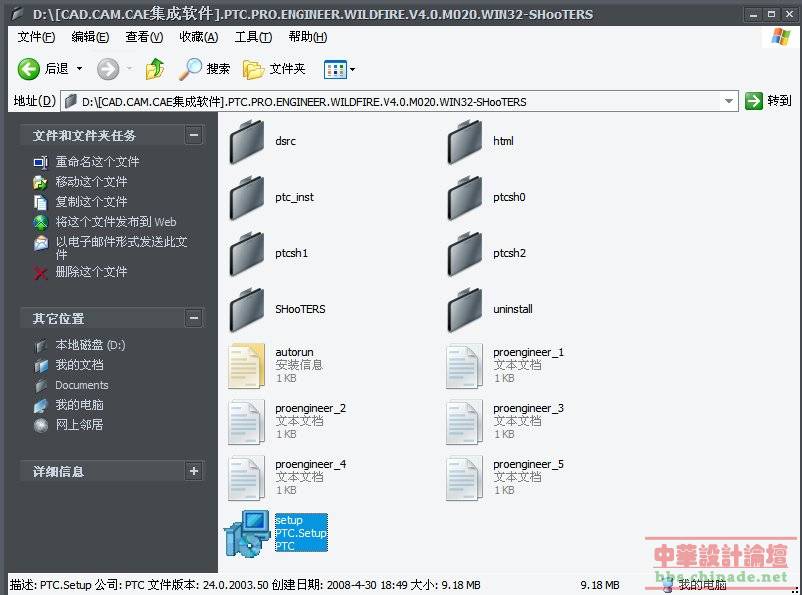Click the address path input field
This screenshot has width=802, height=595.
(x=400, y=101)
